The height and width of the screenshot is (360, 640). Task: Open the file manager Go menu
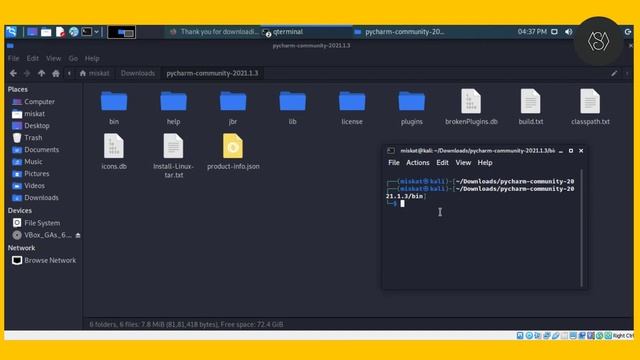(73, 58)
